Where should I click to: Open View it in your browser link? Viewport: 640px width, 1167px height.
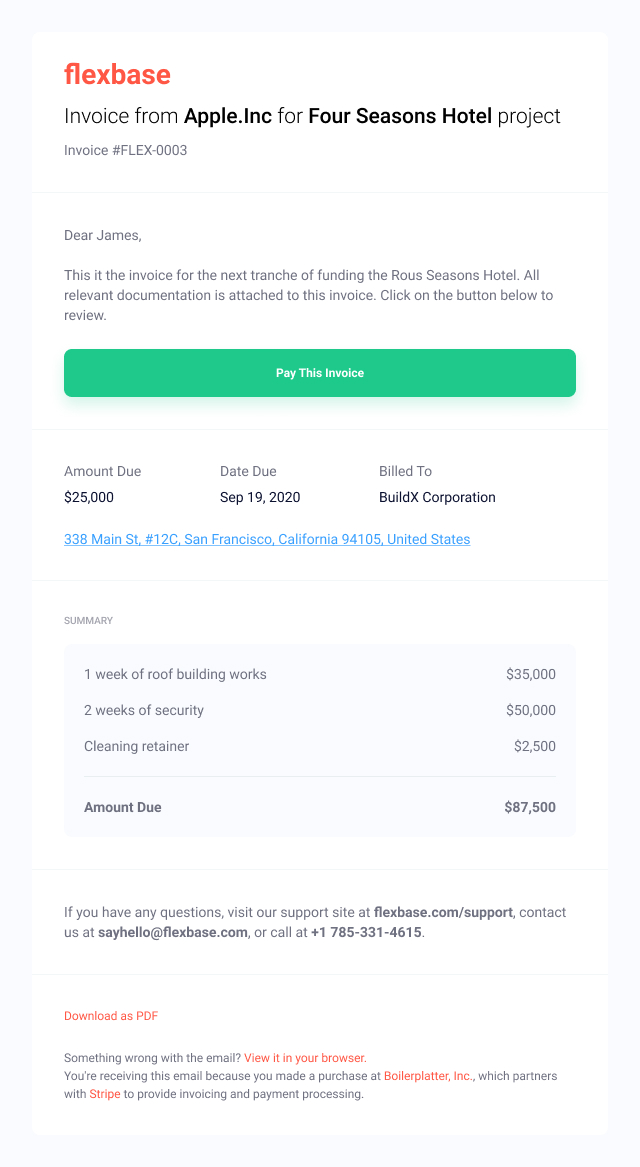tap(305, 1058)
